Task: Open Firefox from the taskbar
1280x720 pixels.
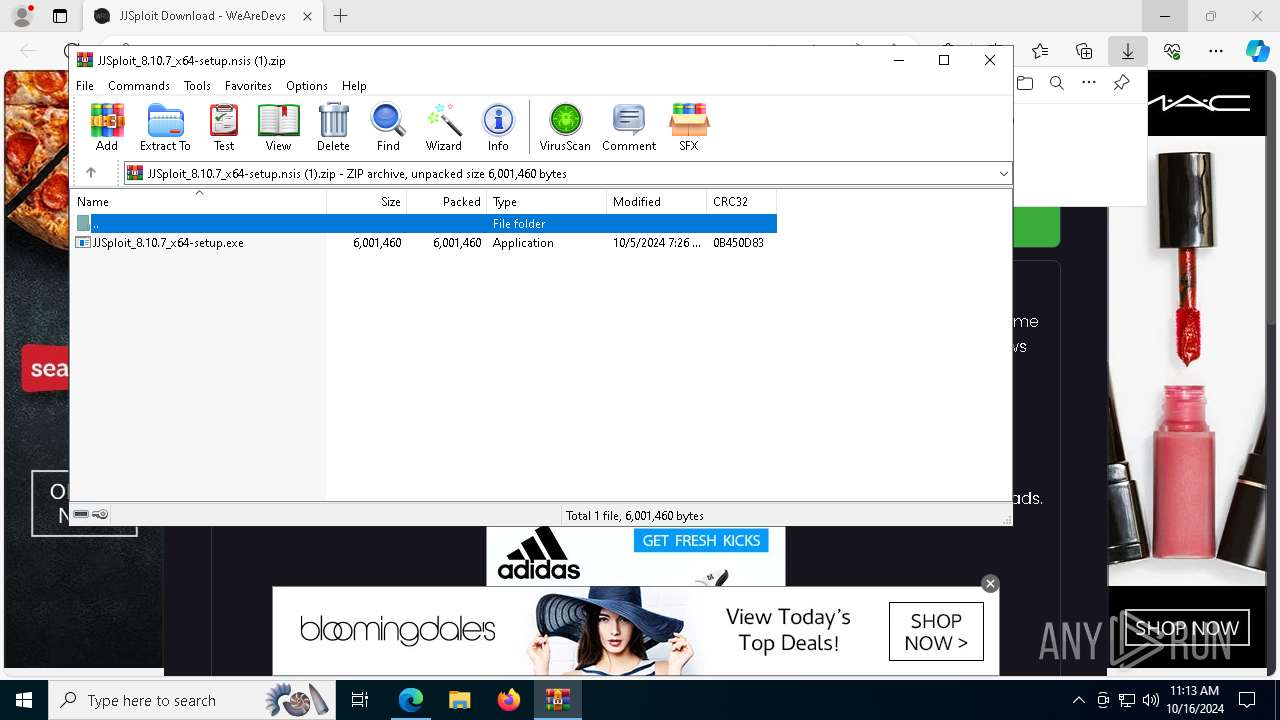Action: coord(509,700)
